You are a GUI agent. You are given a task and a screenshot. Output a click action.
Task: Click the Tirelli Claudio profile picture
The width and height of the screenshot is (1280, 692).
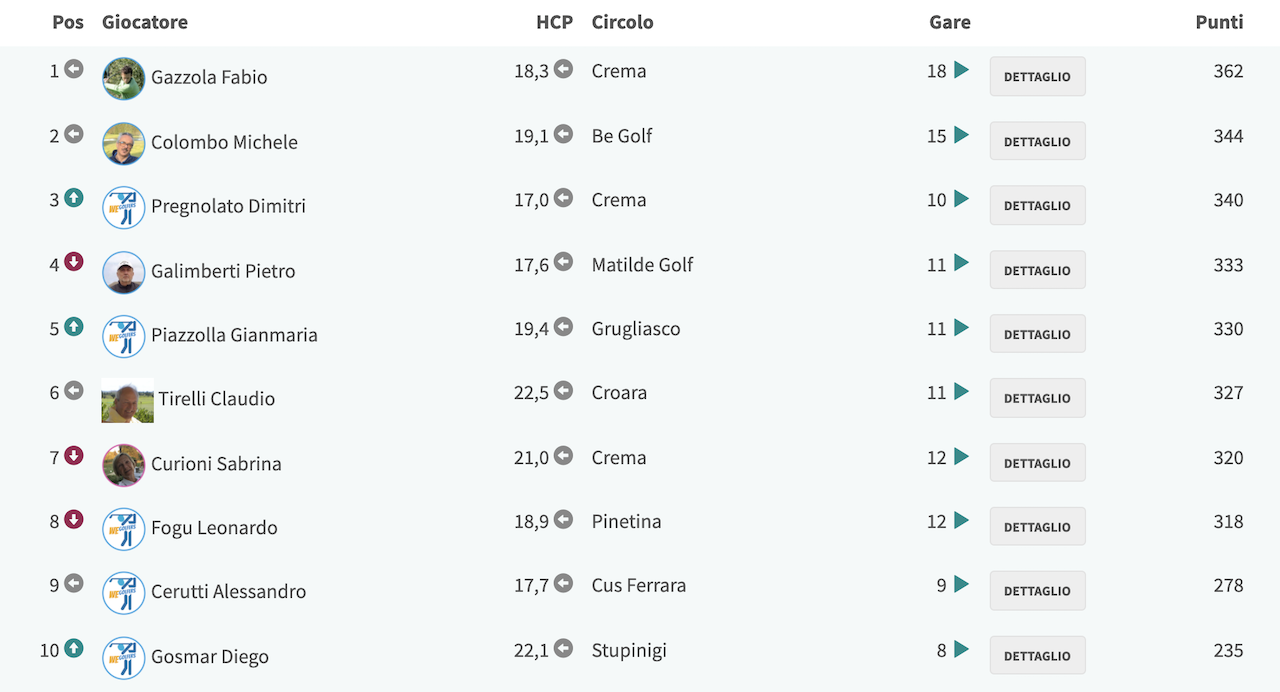click(128, 400)
